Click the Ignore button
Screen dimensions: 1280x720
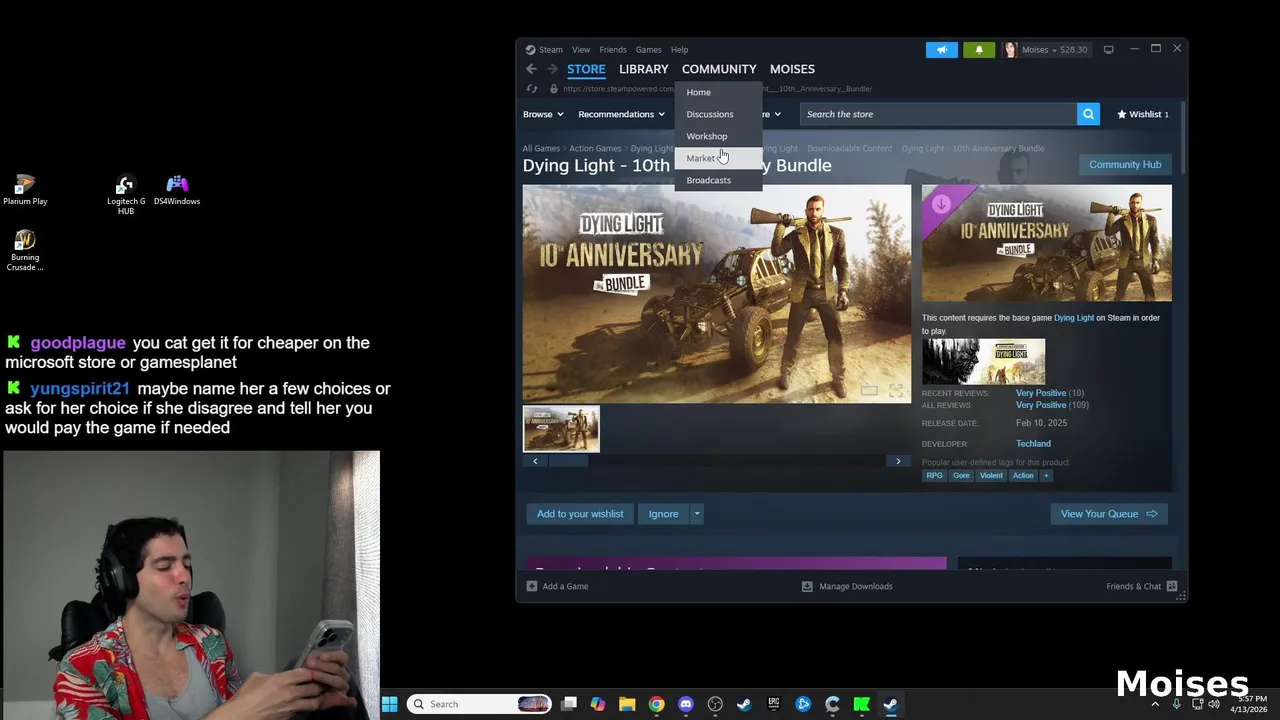663,514
